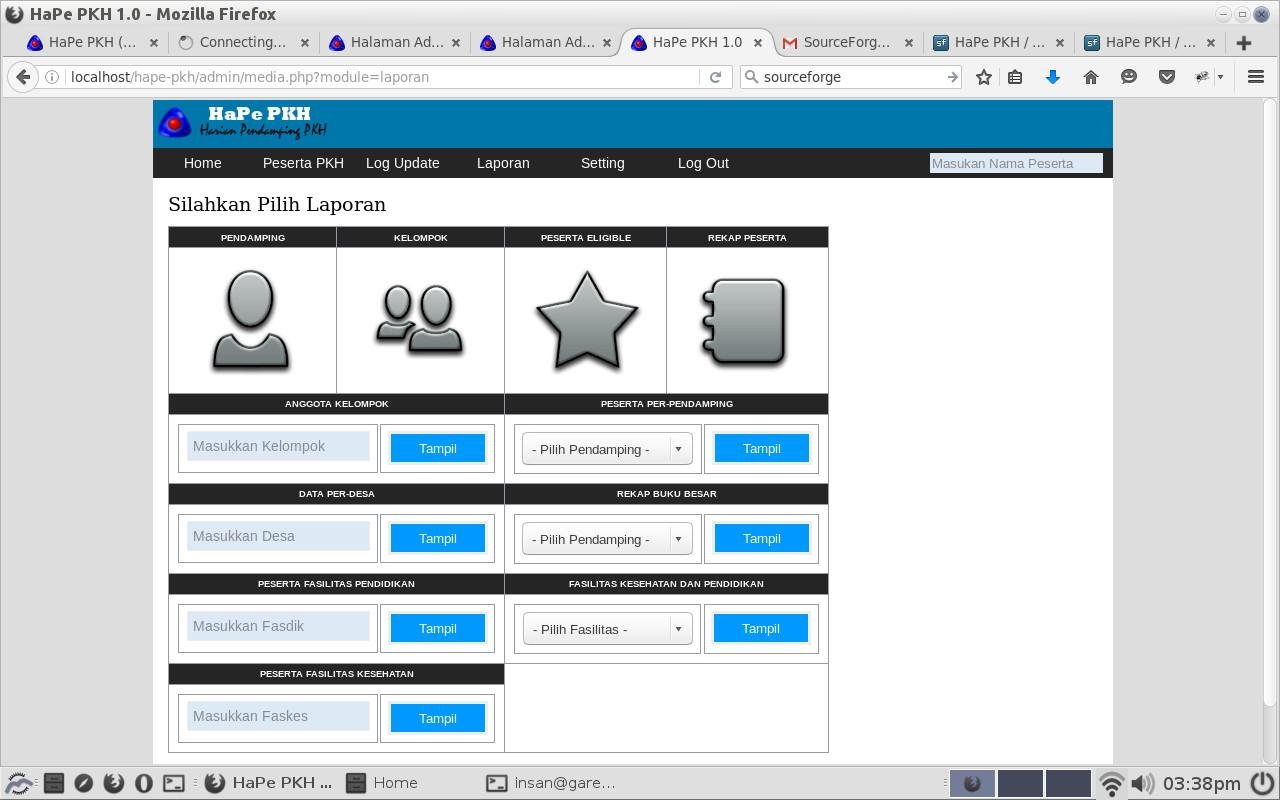The height and width of the screenshot is (800, 1280).
Task: Bookmark this page with the star icon
Action: pyautogui.click(x=981, y=76)
